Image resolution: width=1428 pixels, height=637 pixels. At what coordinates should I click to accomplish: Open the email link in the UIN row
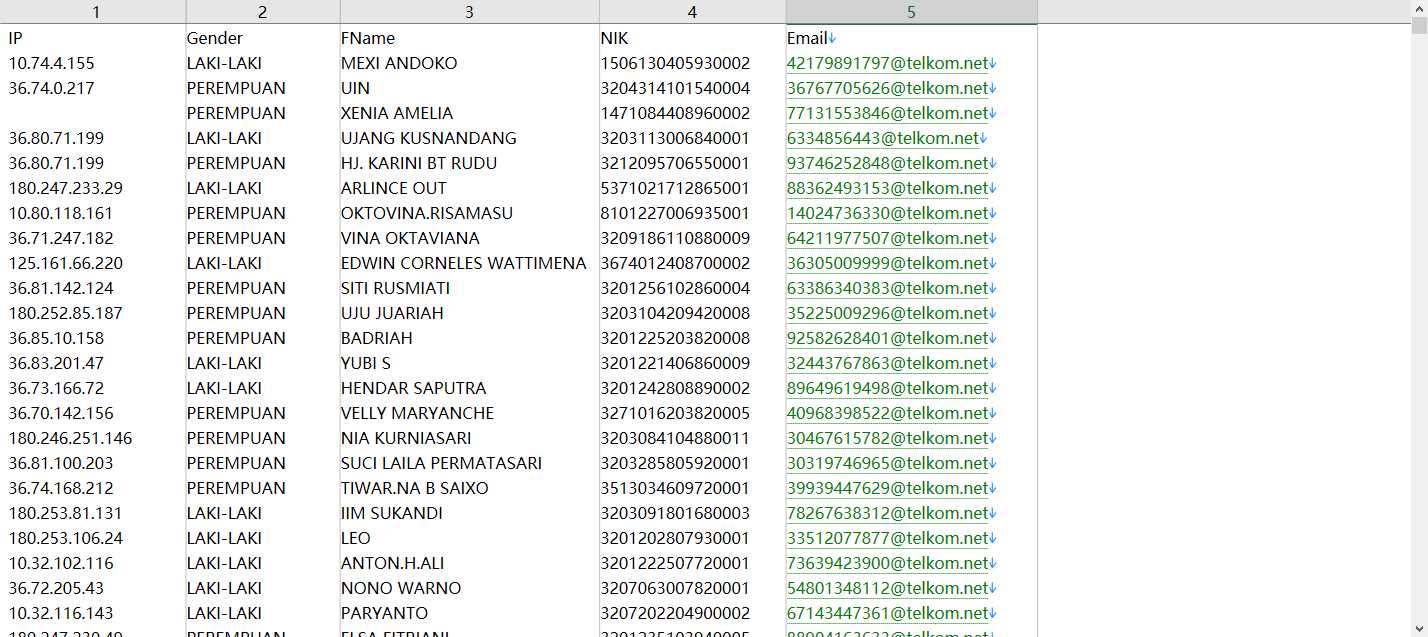click(x=887, y=88)
